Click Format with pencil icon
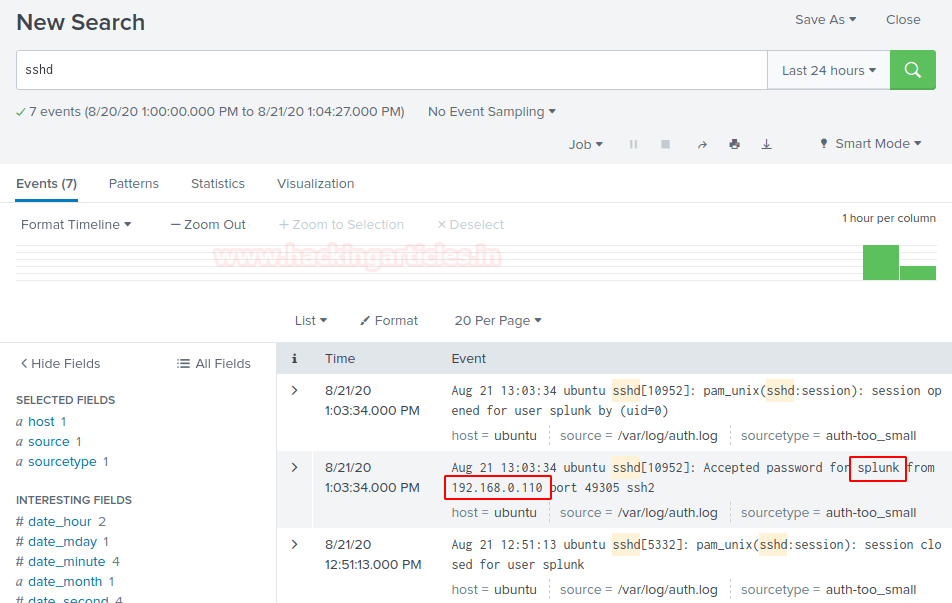952x603 pixels. 389,321
